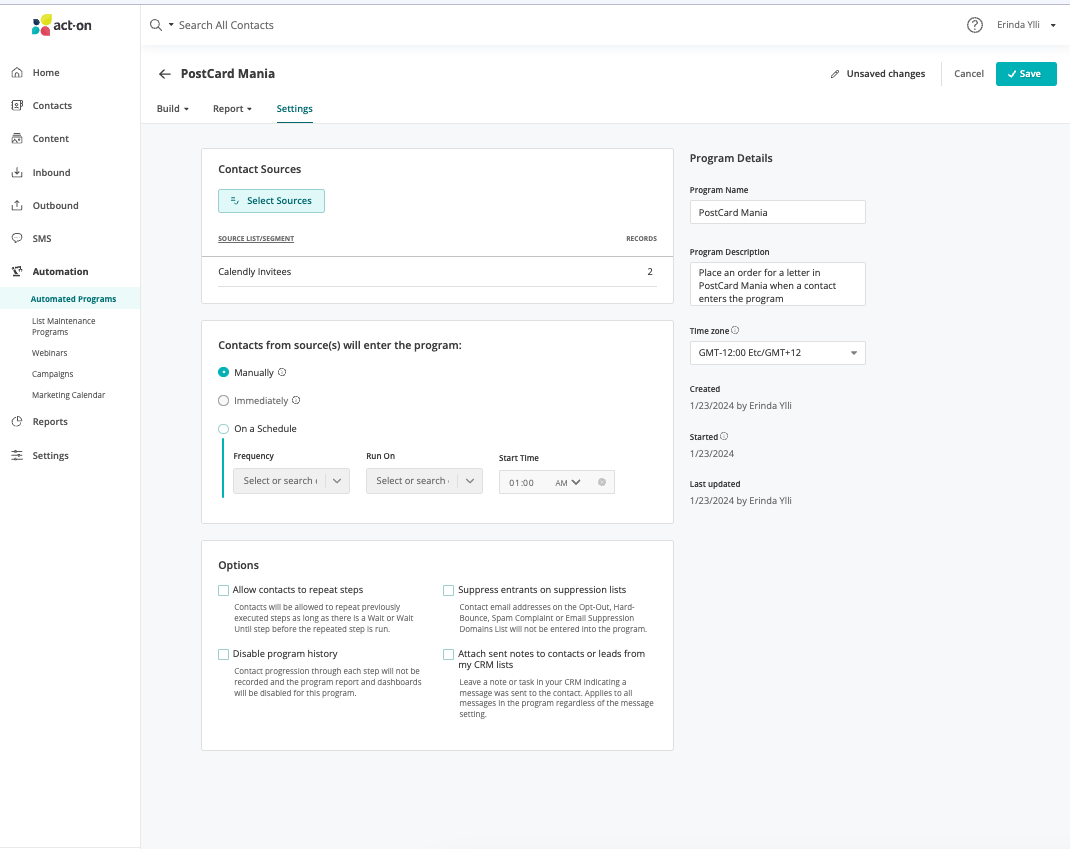1070x849 pixels.
Task: Click the Home sidebar icon
Action: (x=17, y=72)
